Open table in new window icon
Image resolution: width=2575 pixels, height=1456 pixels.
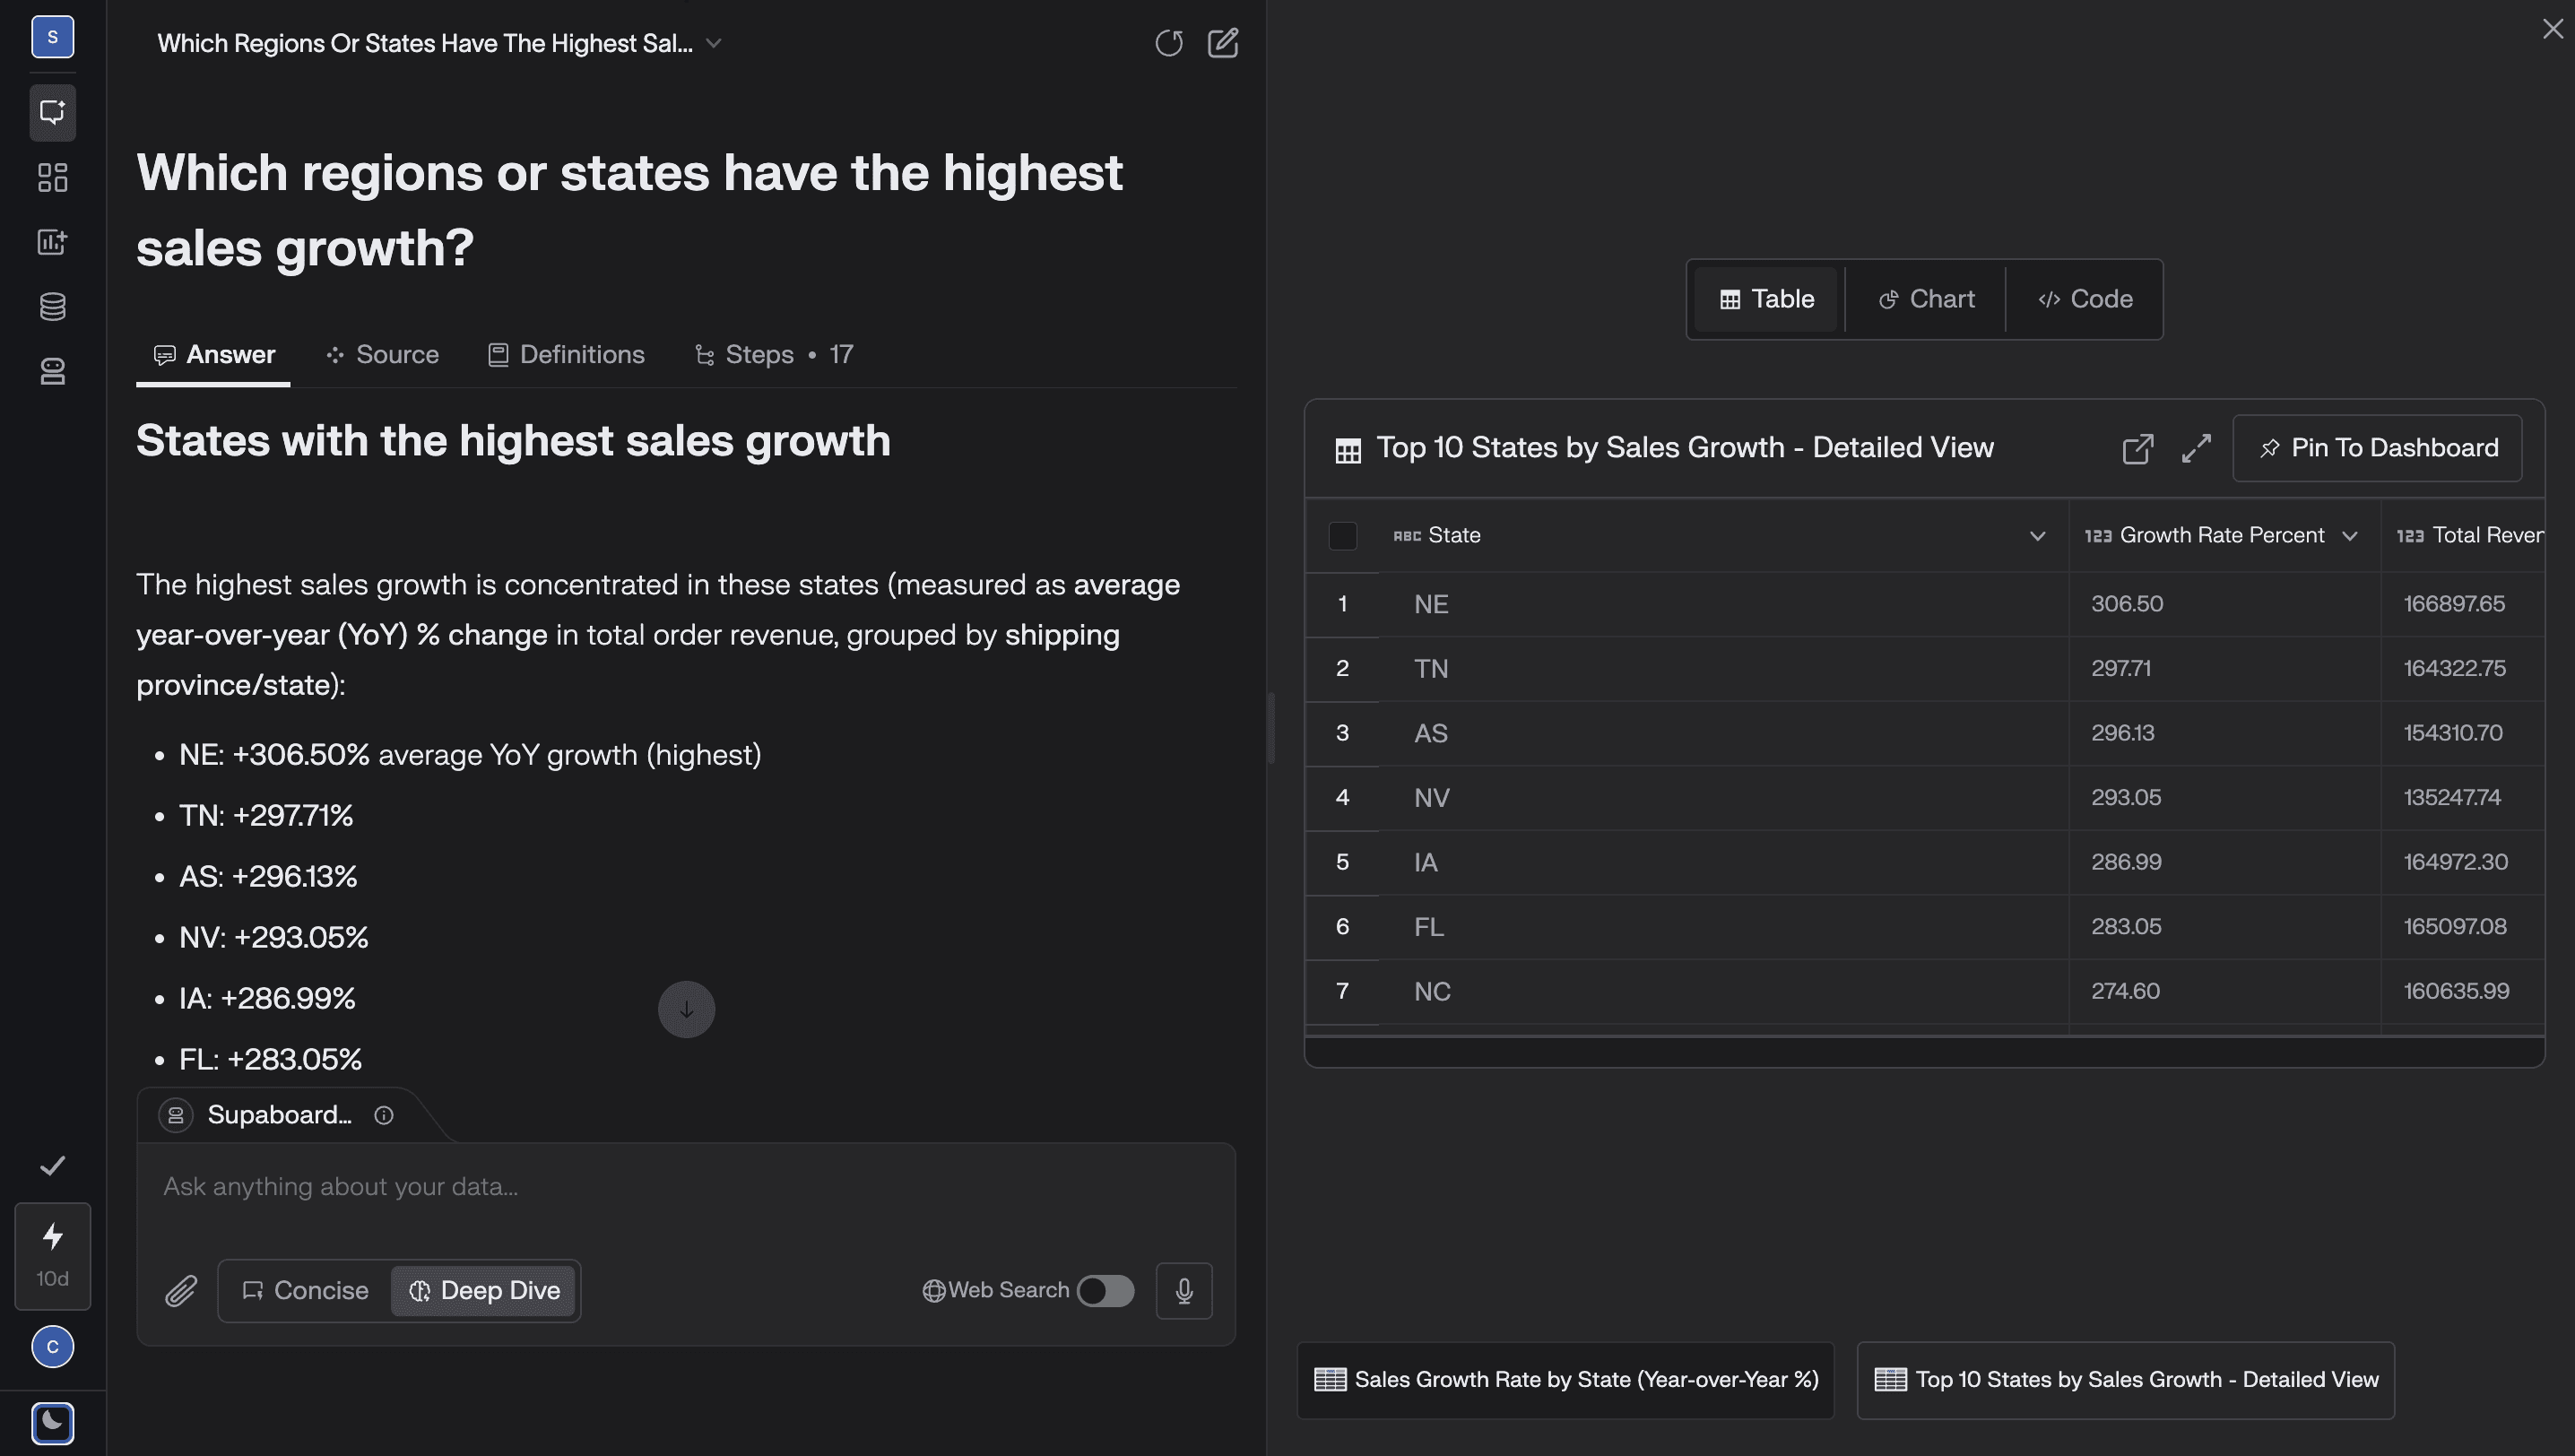2137,448
